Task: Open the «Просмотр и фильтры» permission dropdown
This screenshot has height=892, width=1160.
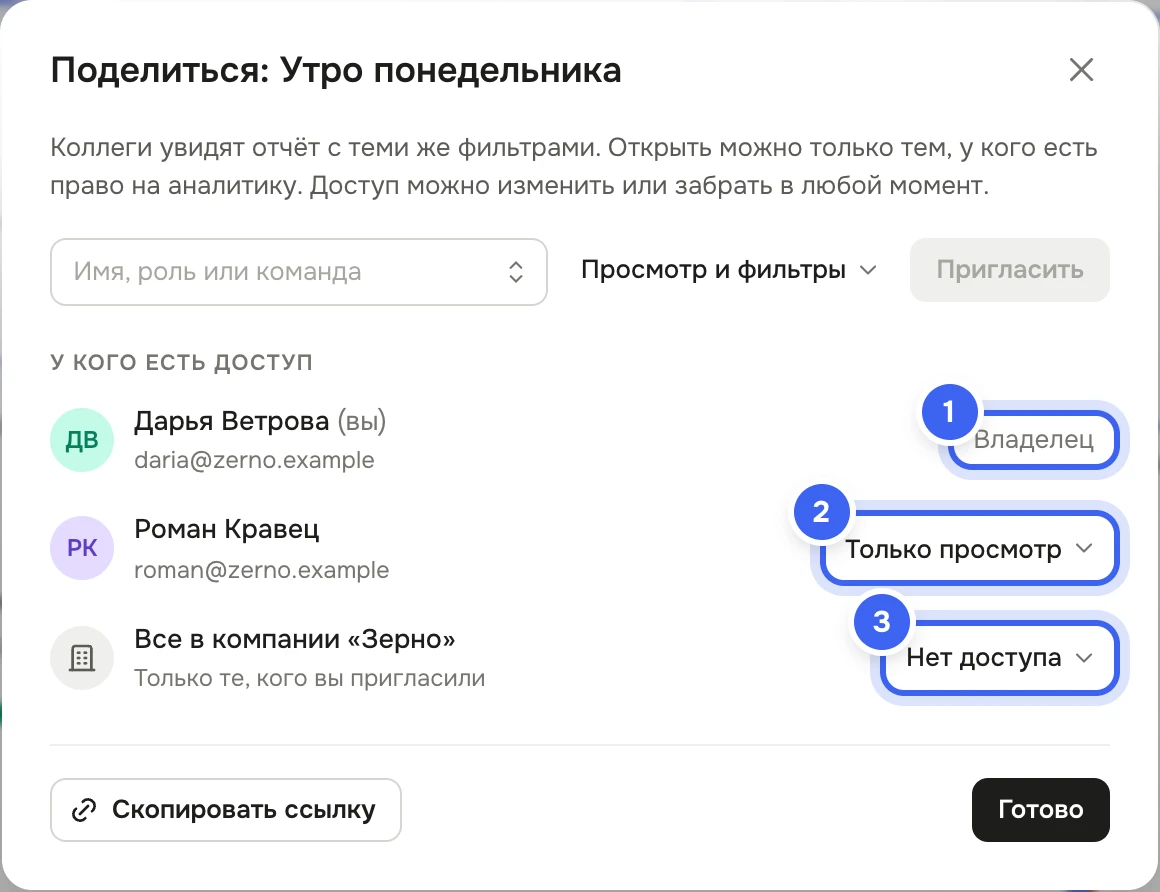Action: point(728,270)
